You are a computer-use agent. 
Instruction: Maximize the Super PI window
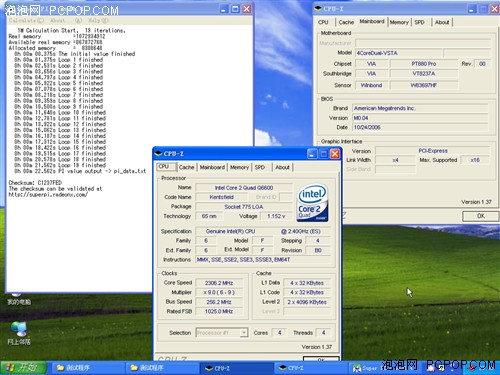click(235, 9)
